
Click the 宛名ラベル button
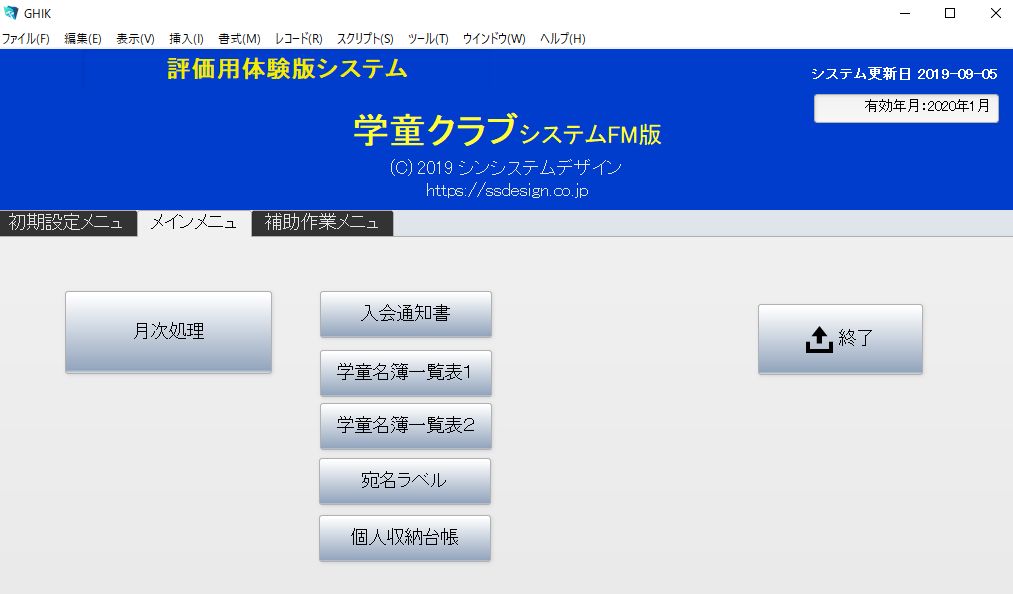(x=405, y=481)
